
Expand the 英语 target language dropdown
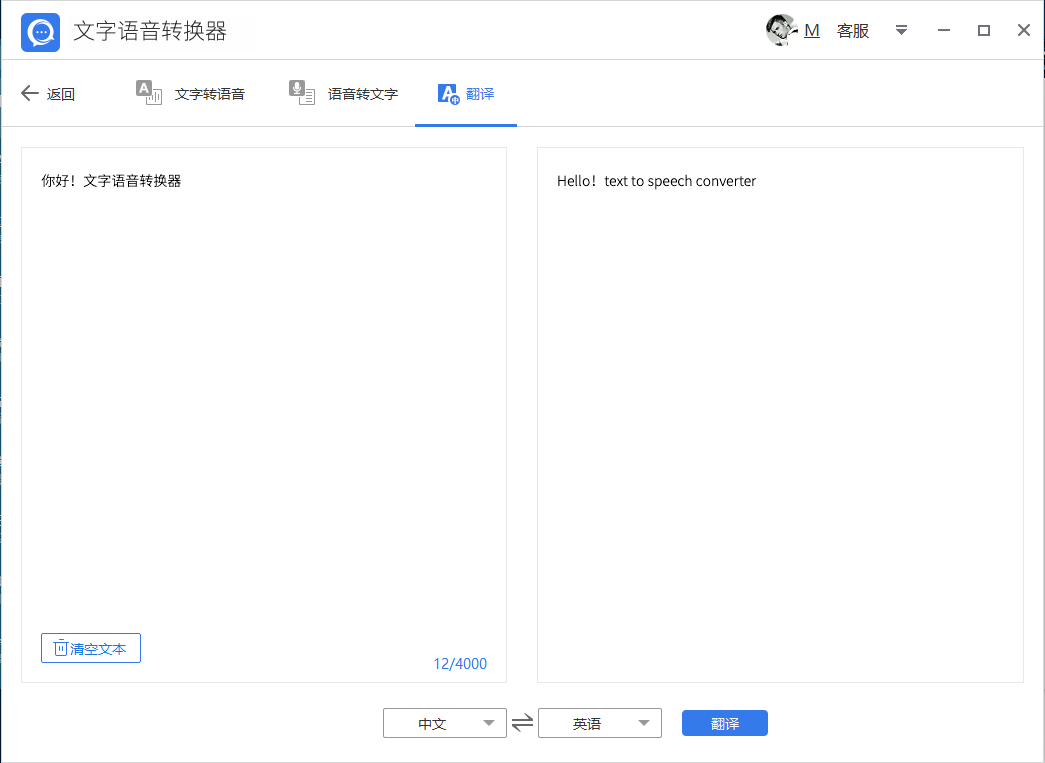(643, 723)
